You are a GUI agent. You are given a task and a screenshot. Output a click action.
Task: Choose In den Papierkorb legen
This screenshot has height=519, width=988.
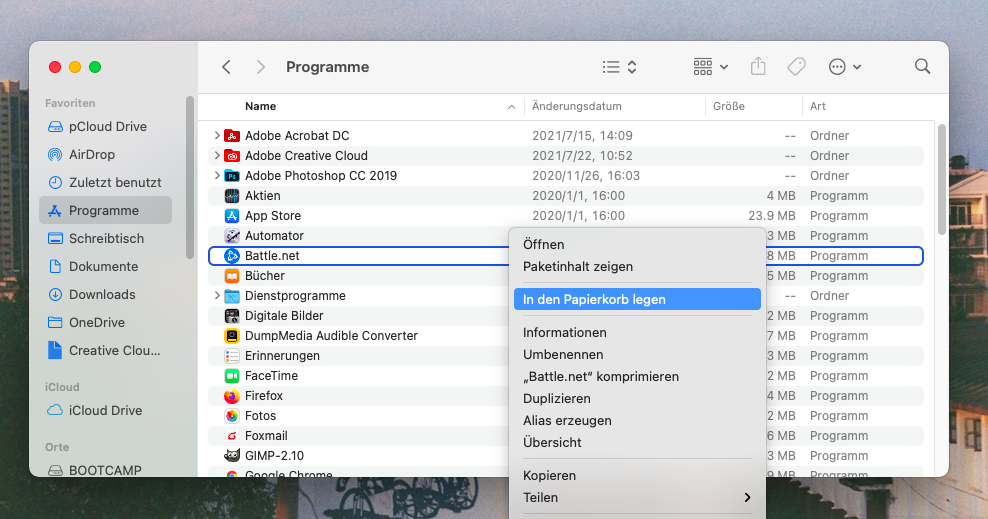637,299
